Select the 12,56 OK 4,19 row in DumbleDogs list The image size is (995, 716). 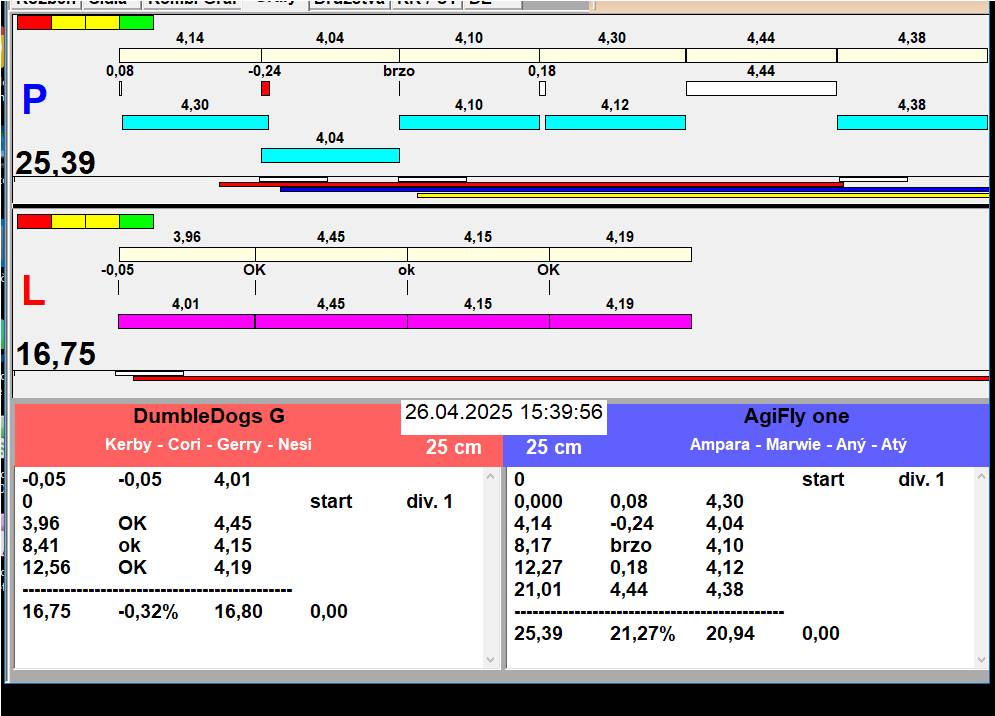137,567
